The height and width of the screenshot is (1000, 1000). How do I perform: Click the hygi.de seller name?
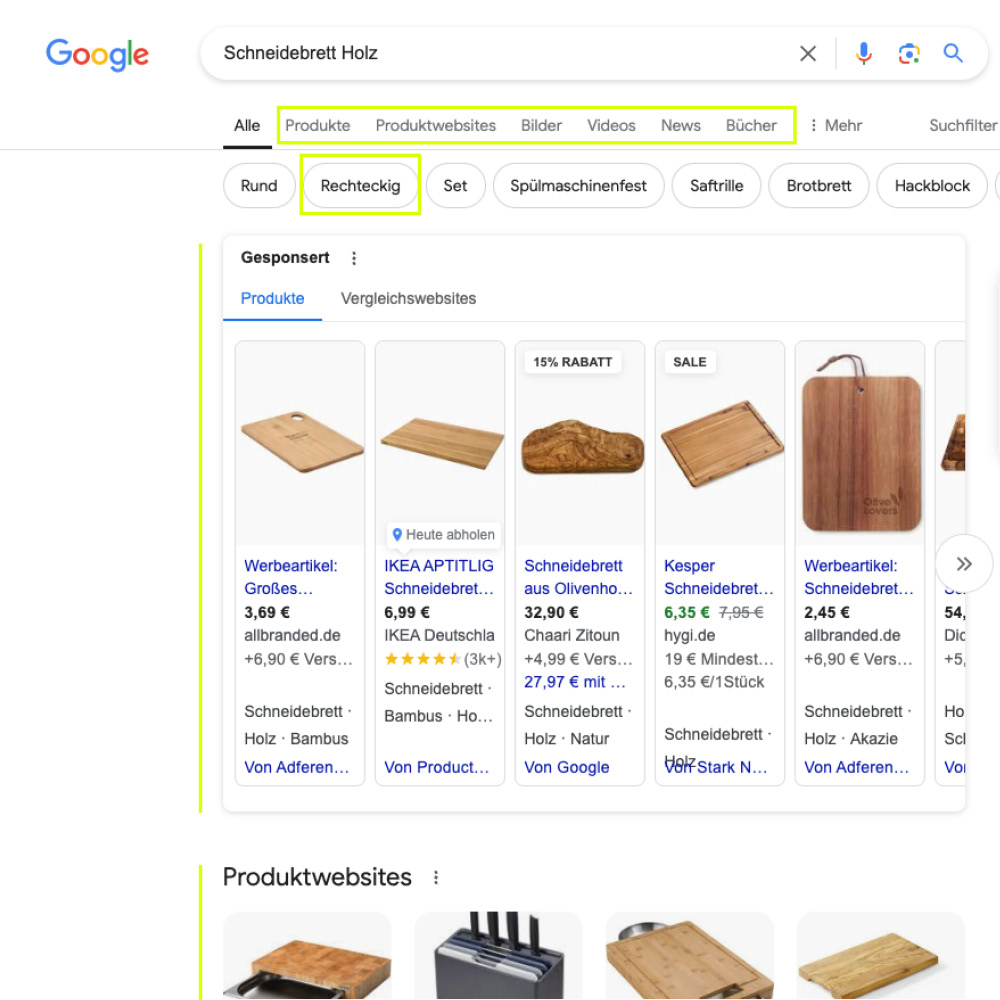tap(689, 635)
